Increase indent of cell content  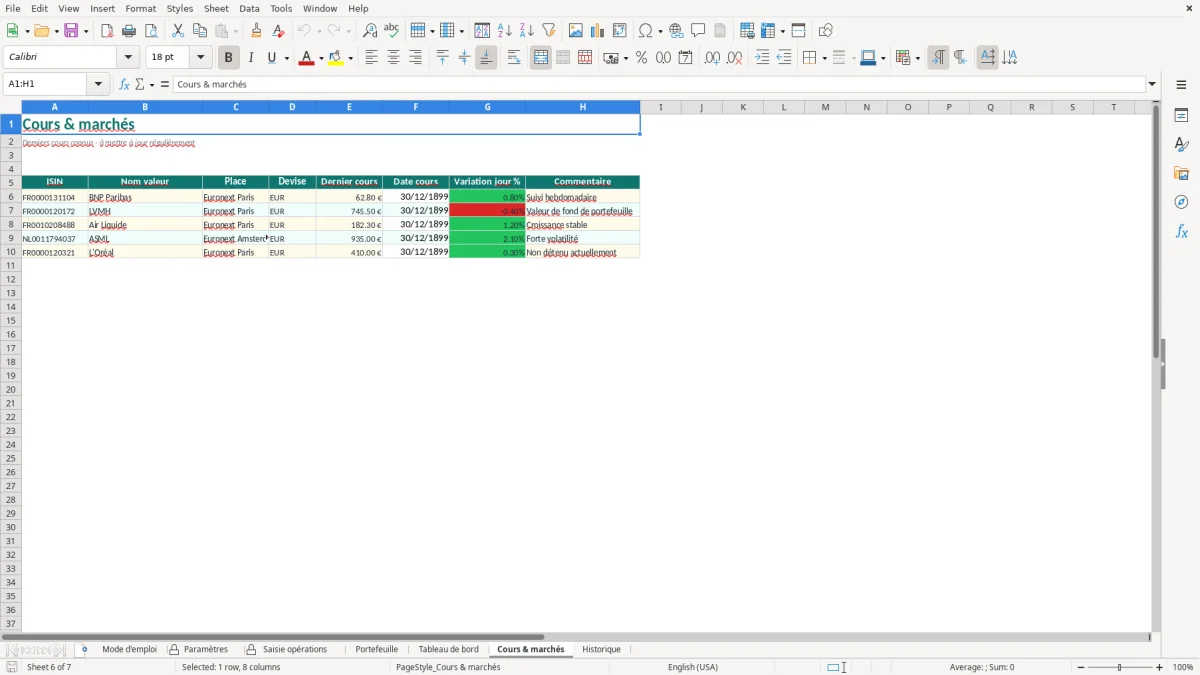pos(762,58)
